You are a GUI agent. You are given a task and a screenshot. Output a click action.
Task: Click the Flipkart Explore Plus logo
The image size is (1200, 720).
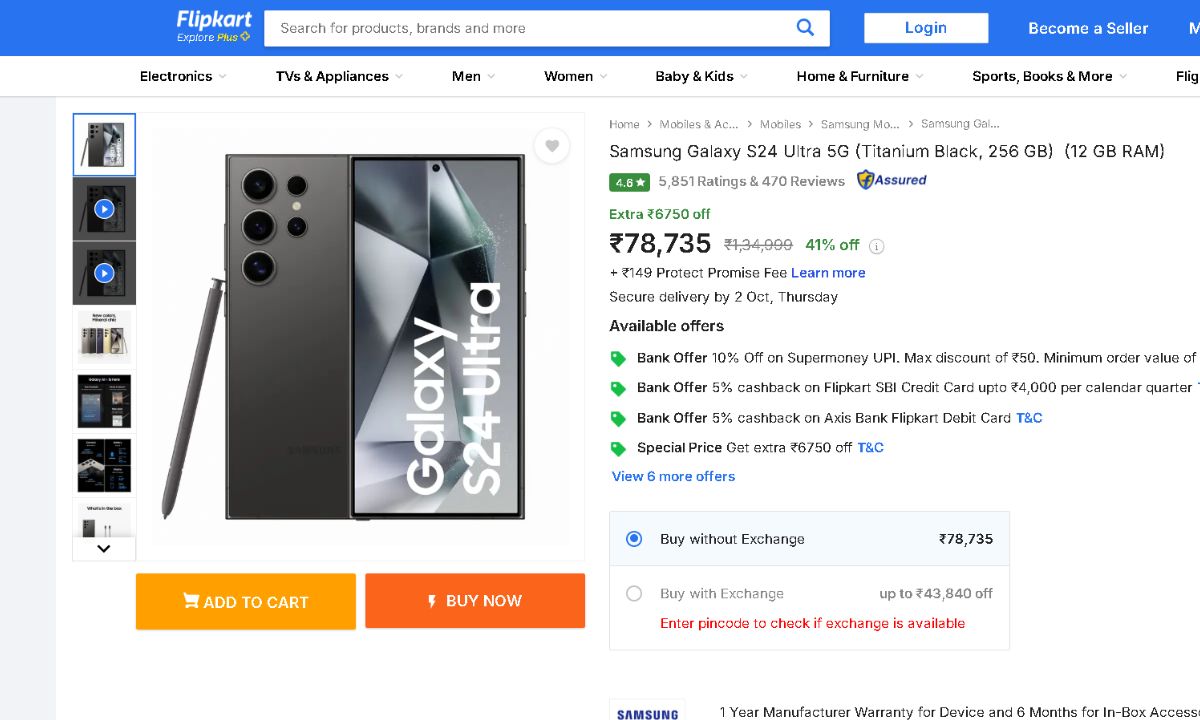pos(214,27)
